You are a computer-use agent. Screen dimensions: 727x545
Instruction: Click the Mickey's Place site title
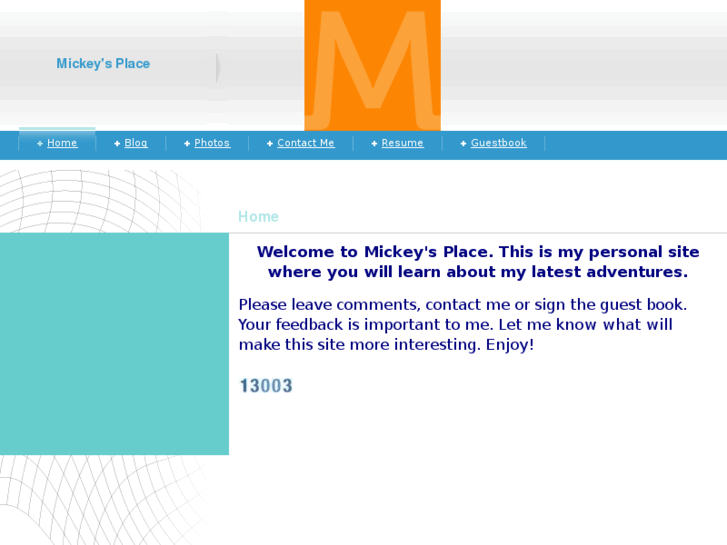click(x=103, y=64)
